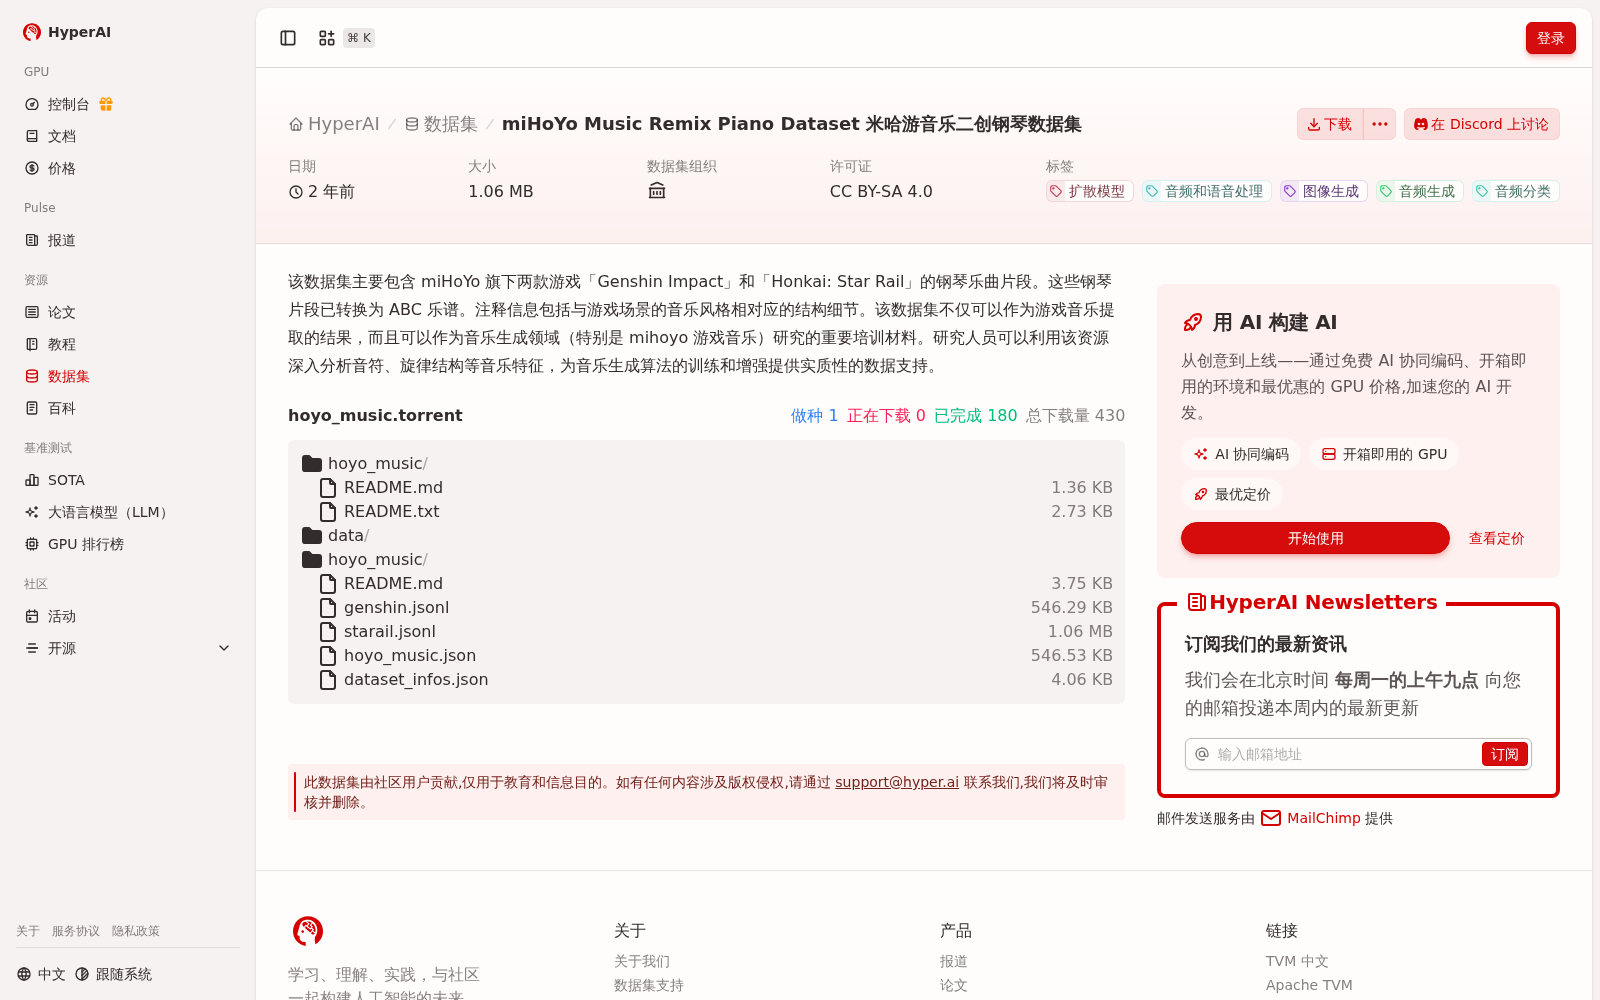
Task: Click the hoyo_music.json file icon
Action: (x=328, y=656)
